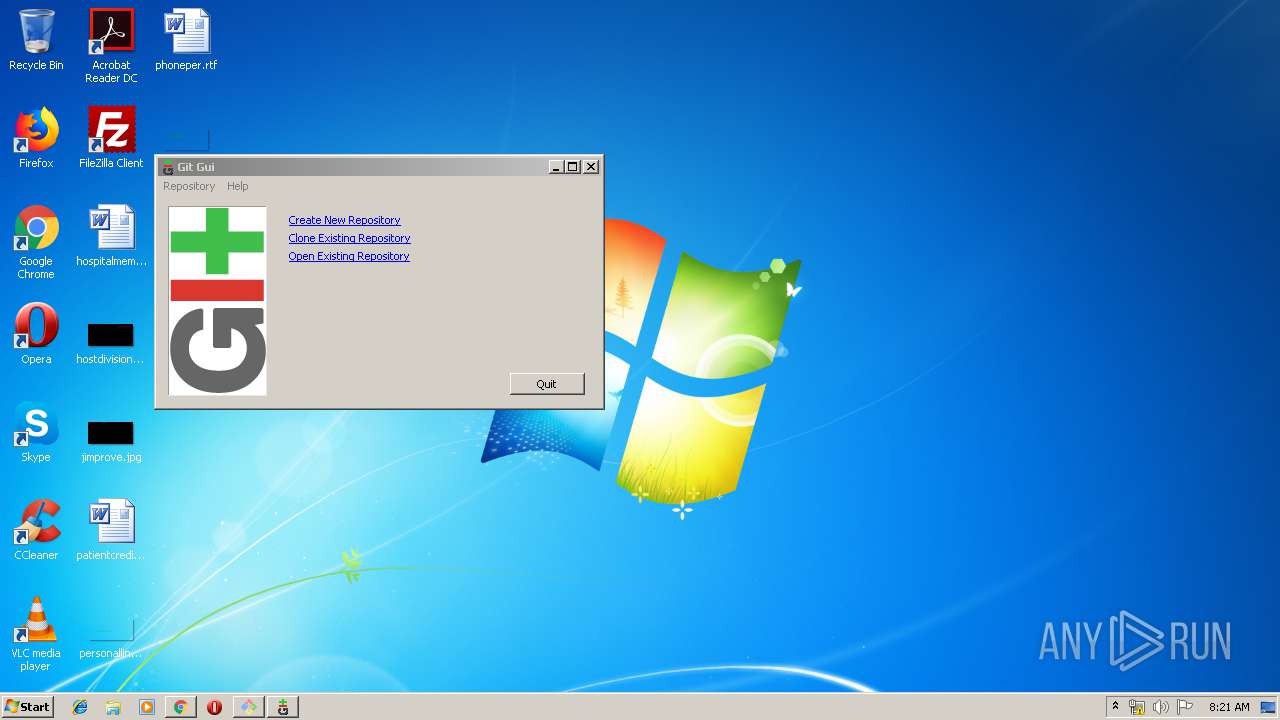Select the Opera desktop shortcut
The height and width of the screenshot is (720, 1280).
click(x=36, y=334)
